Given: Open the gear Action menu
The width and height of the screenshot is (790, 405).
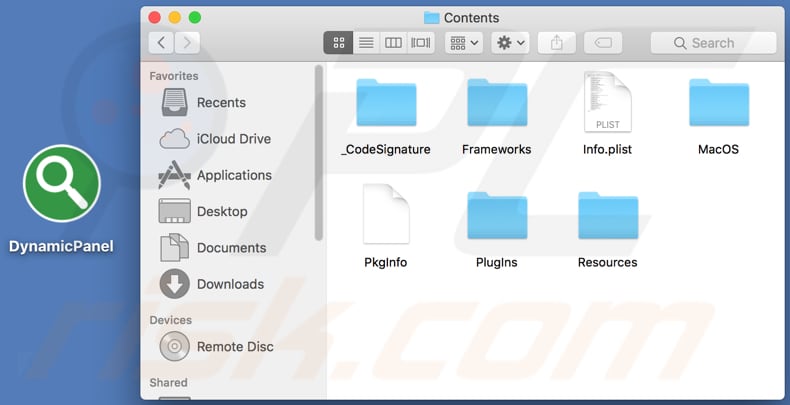Looking at the screenshot, I should pyautogui.click(x=510, y=43).
